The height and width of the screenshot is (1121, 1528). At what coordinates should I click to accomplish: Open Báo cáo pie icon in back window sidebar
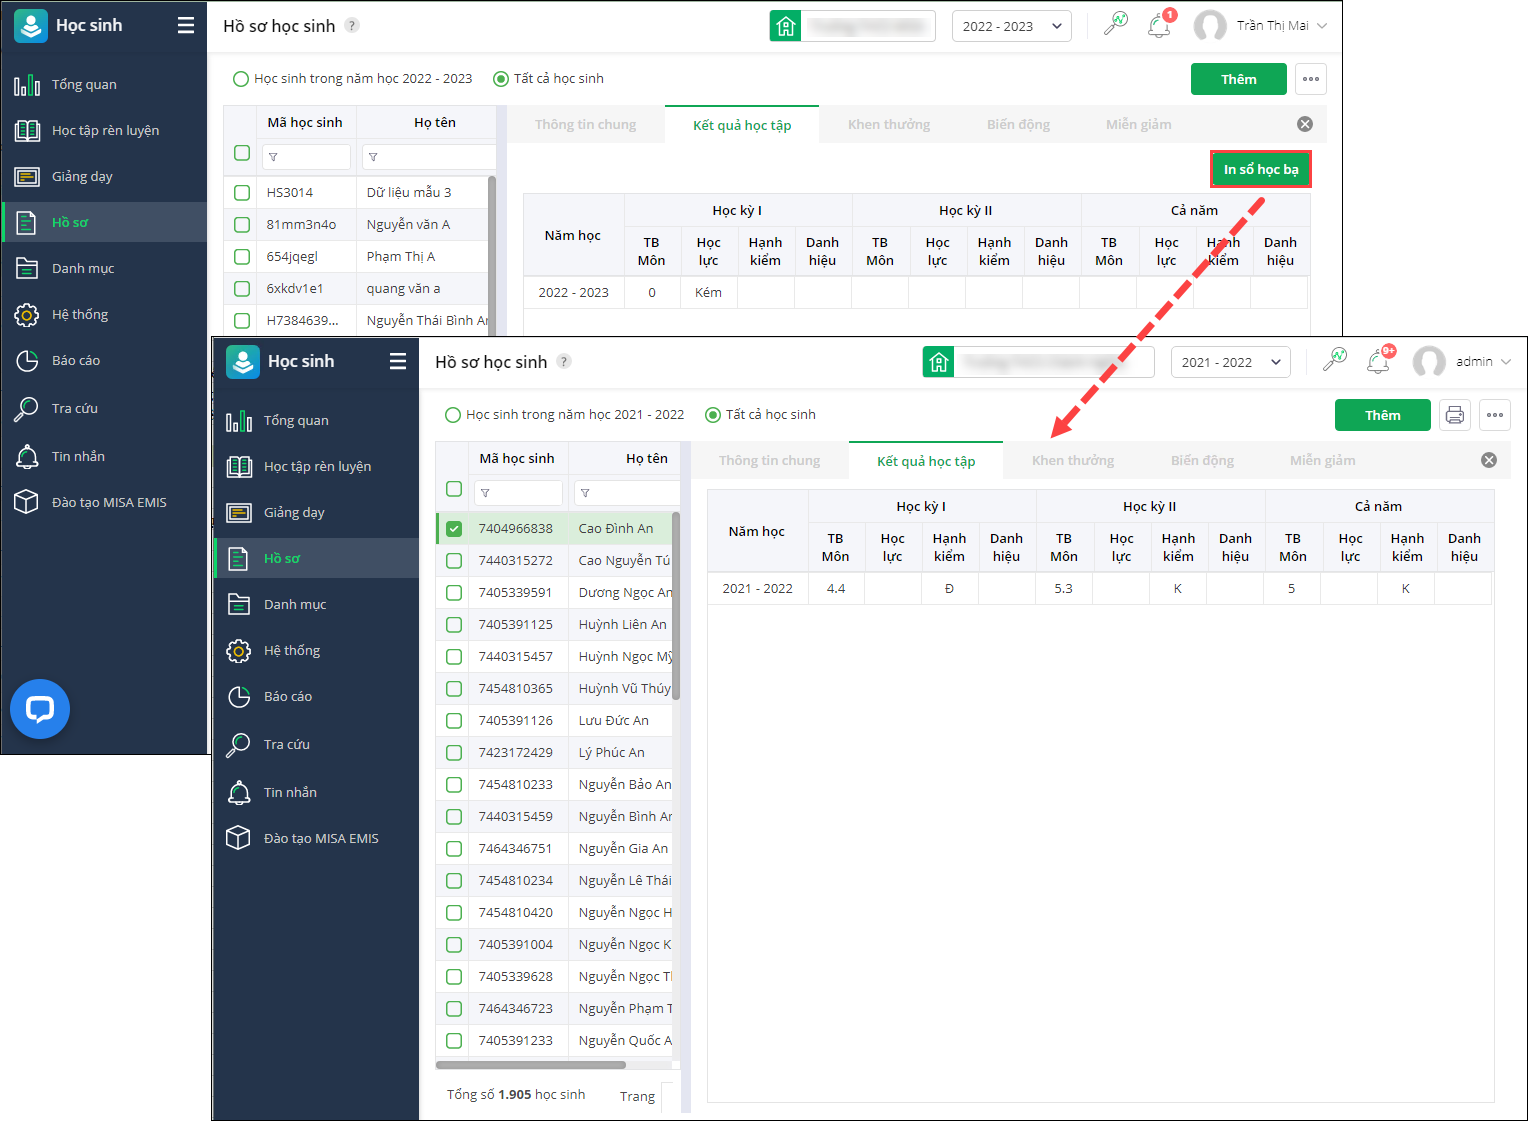27,361
